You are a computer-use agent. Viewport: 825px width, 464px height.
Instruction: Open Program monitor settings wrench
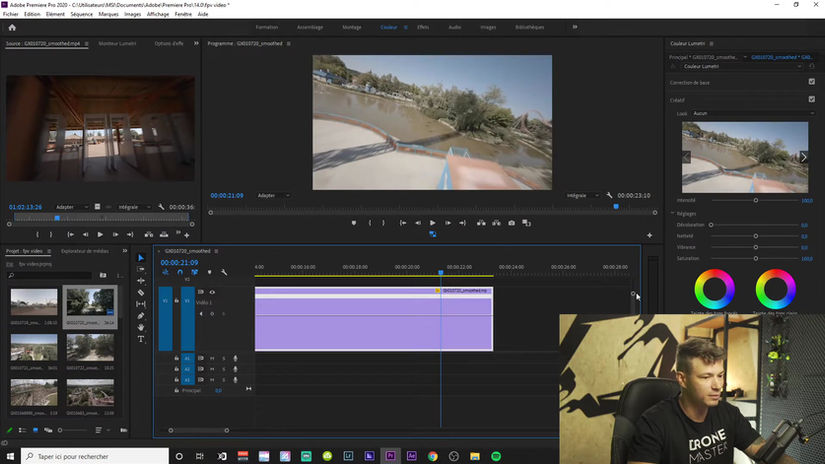609,195
